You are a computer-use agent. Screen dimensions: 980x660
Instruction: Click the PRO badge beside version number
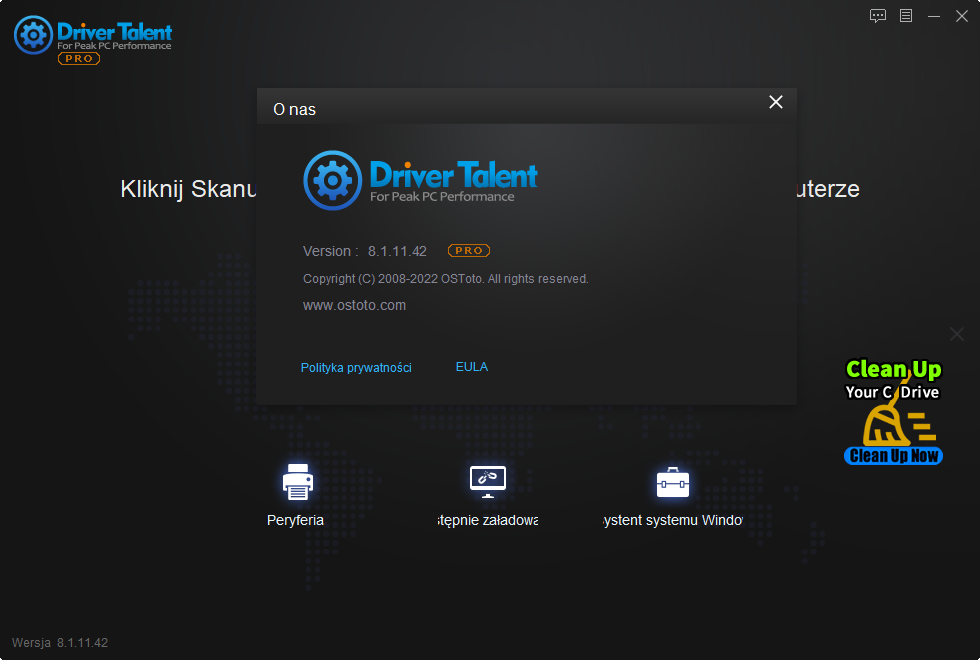pyautogui.click(x=469, y=251)
